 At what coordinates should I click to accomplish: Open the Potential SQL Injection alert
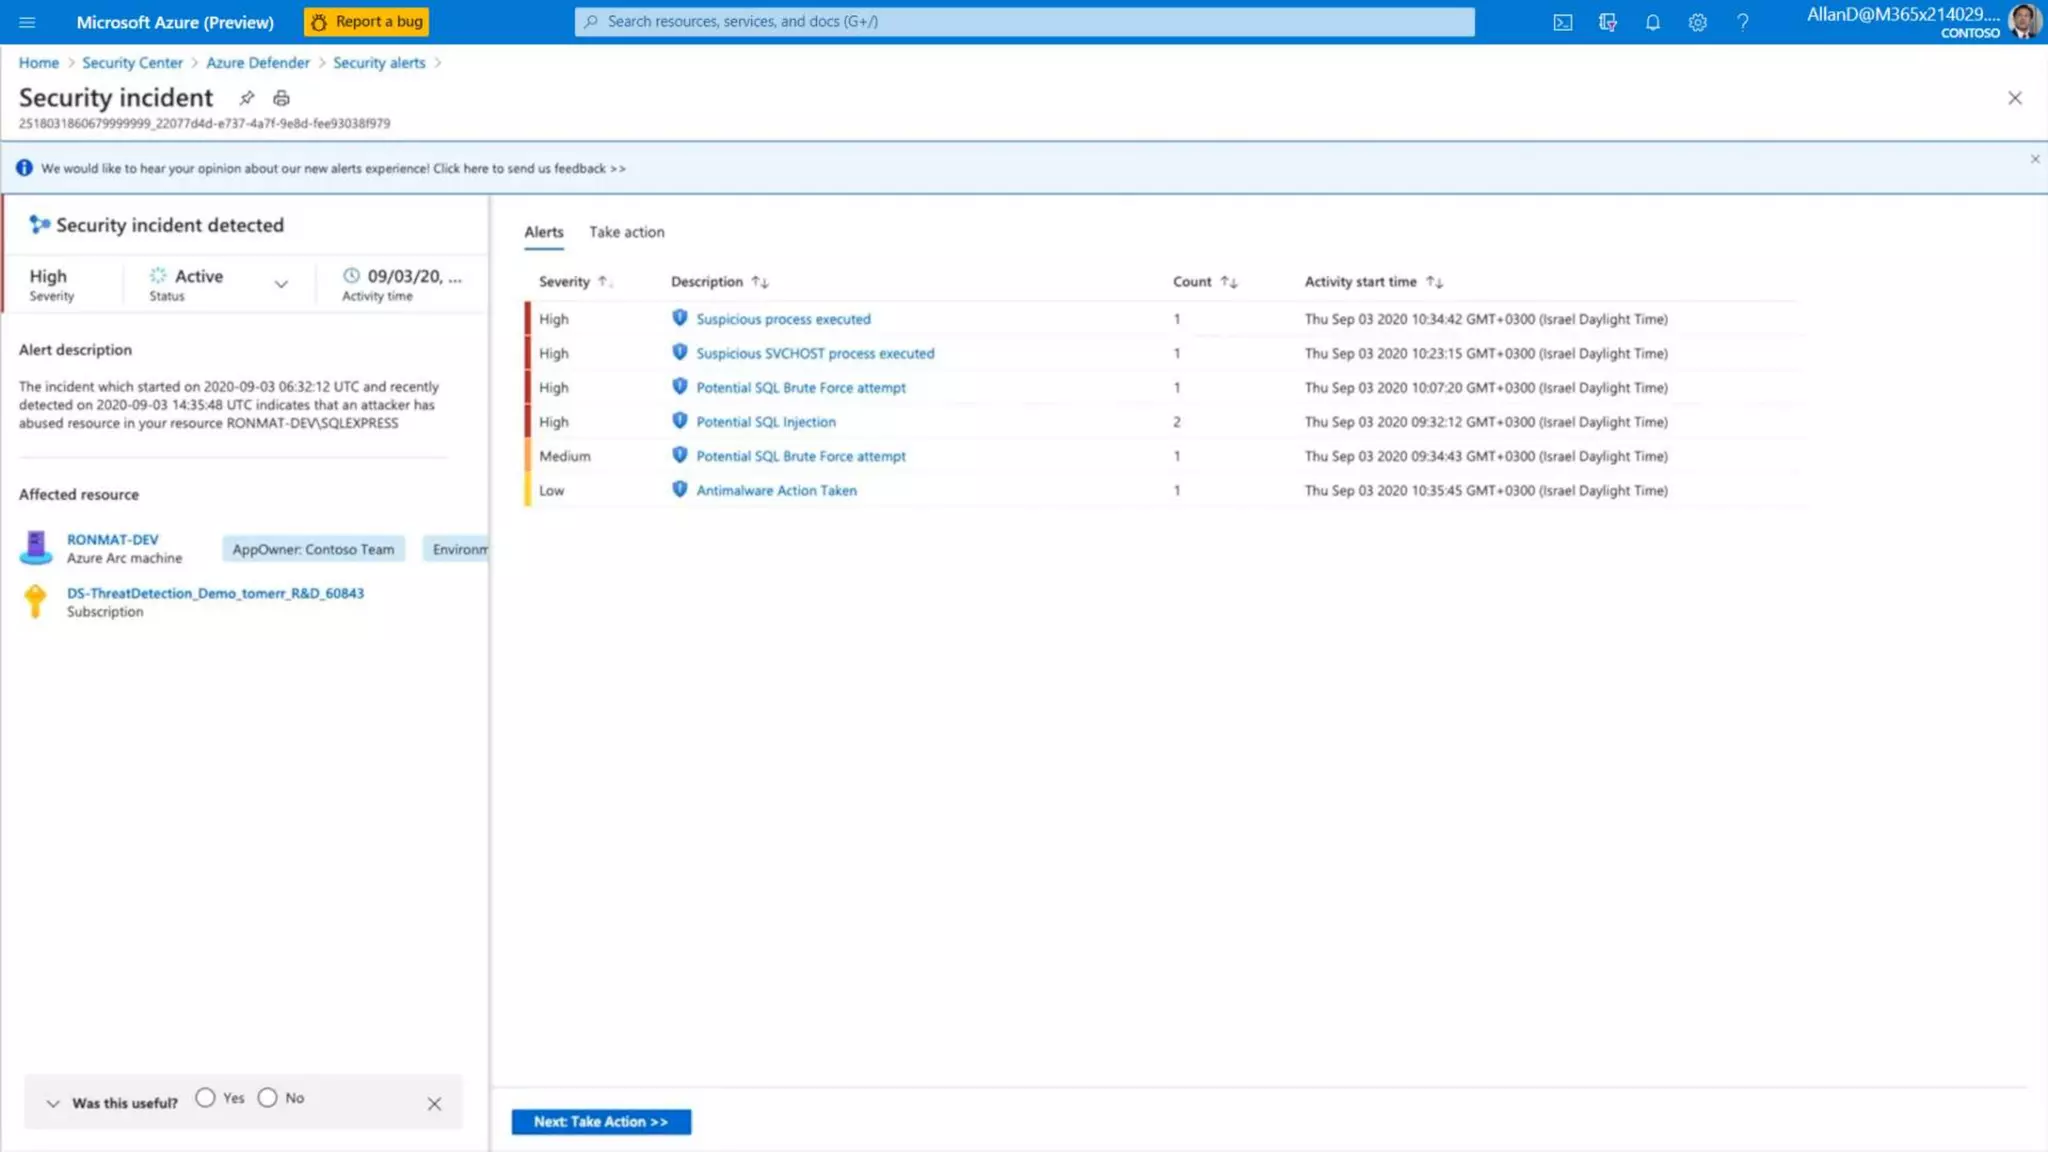coord(766,422)
